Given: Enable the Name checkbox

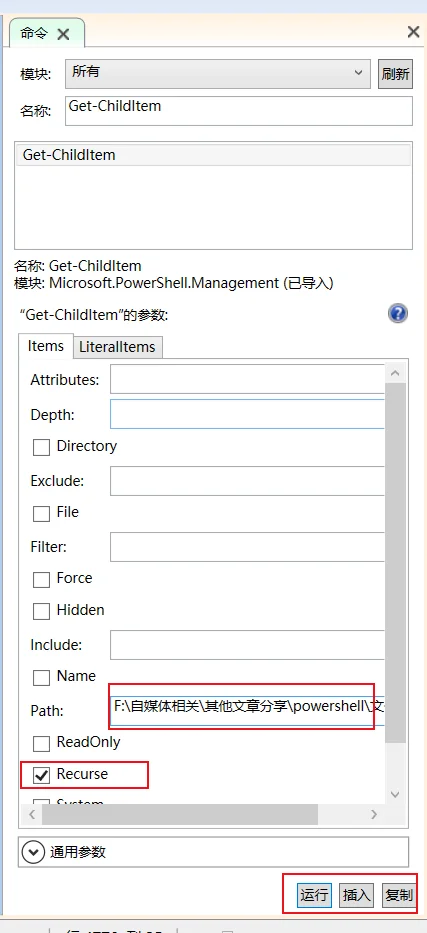Looking at the screenshot, I should click(x=41, y=678).
